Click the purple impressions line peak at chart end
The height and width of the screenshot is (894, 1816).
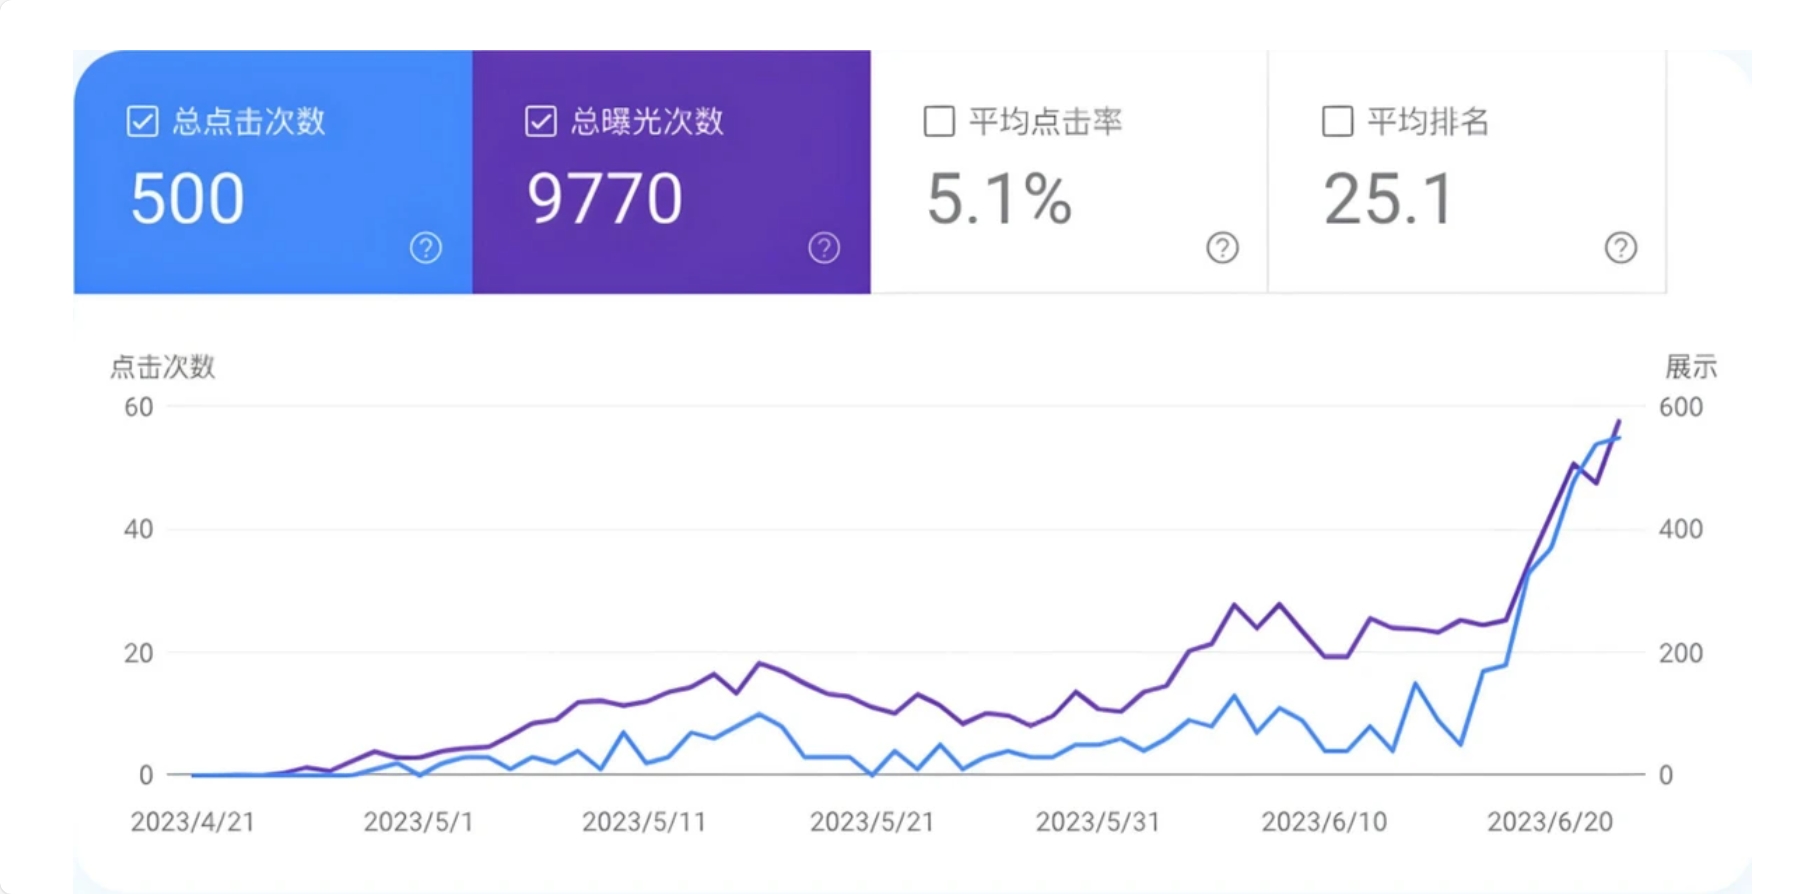point(1619,421)
